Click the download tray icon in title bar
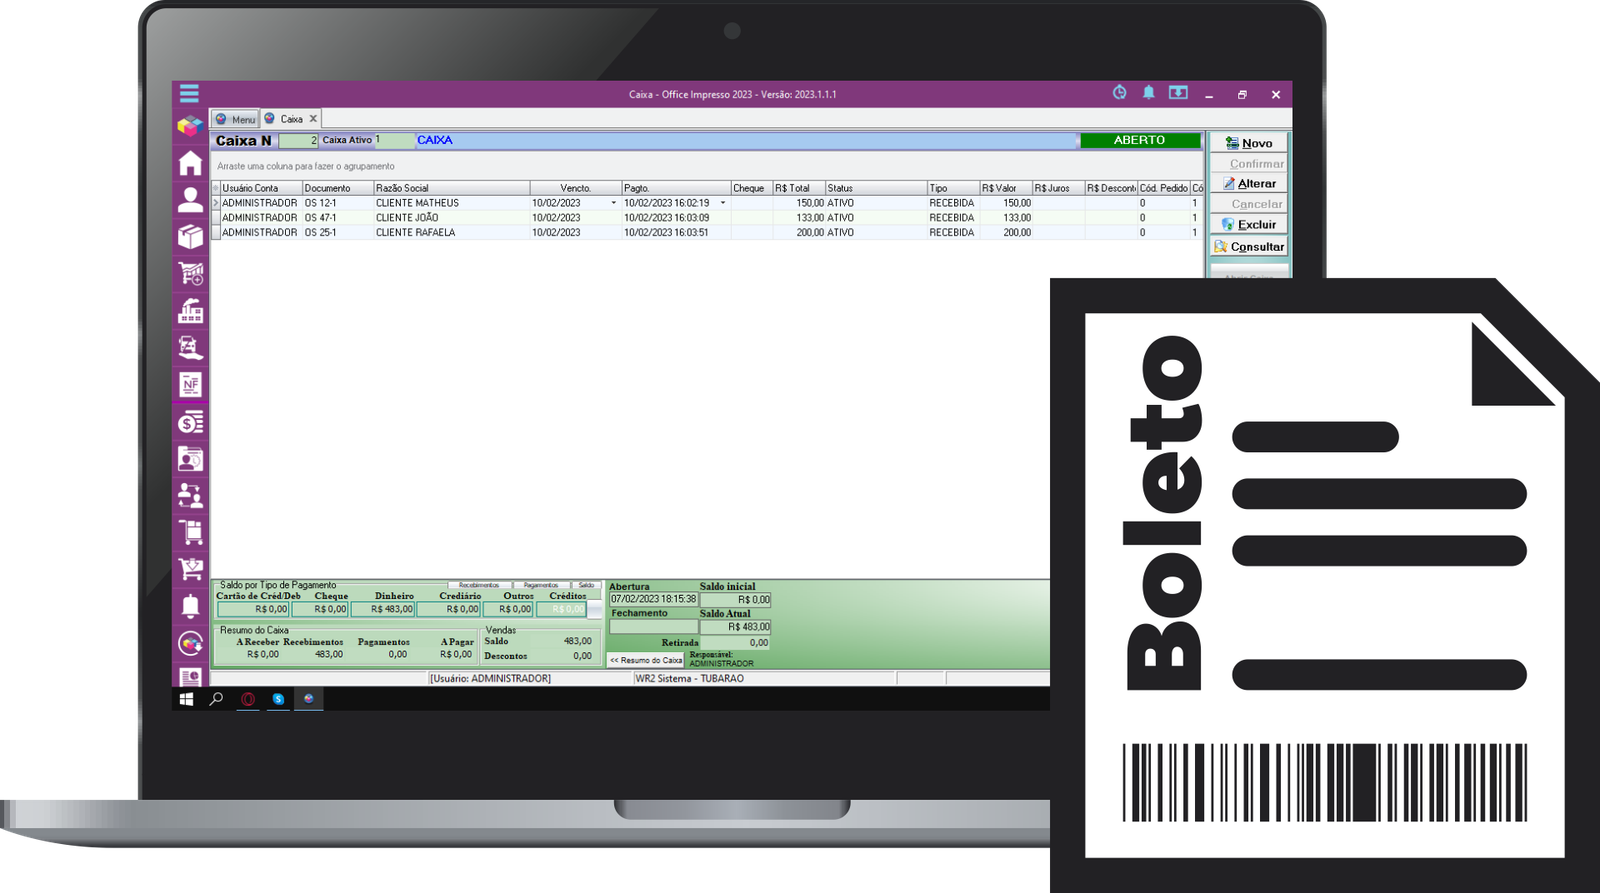 1178,93
